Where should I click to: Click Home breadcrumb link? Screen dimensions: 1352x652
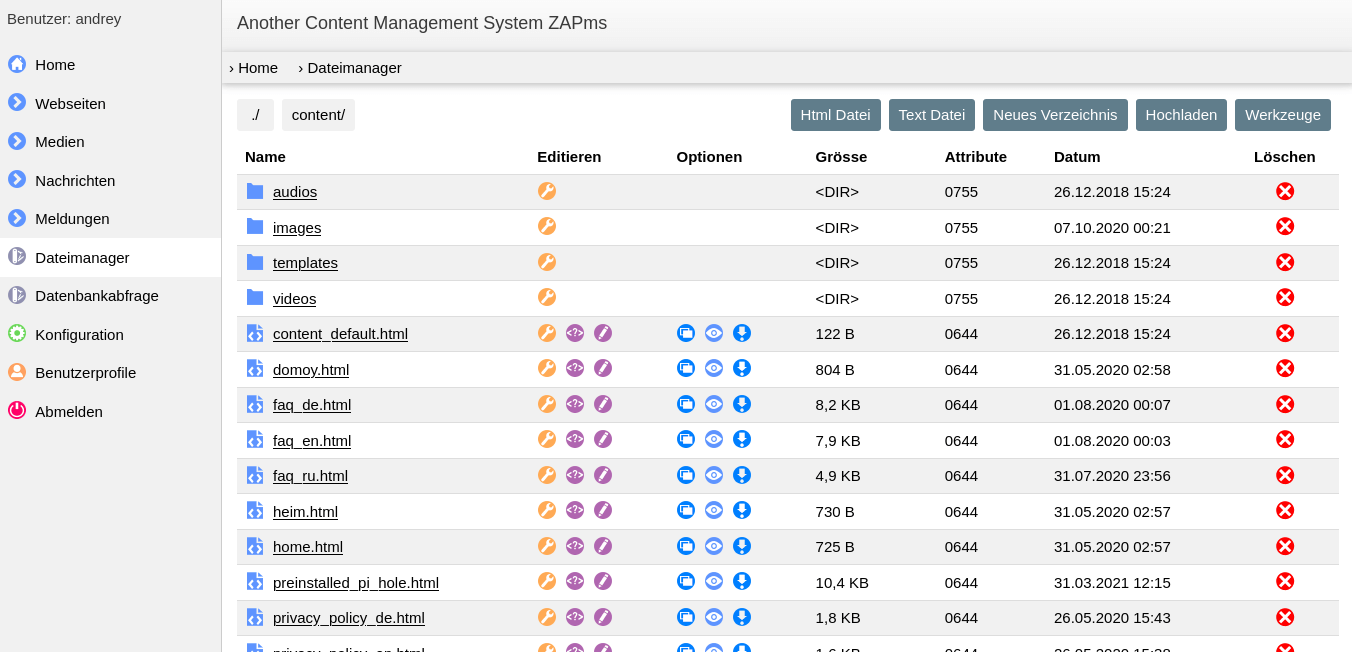pyautogui.click(x=253, y=68)
